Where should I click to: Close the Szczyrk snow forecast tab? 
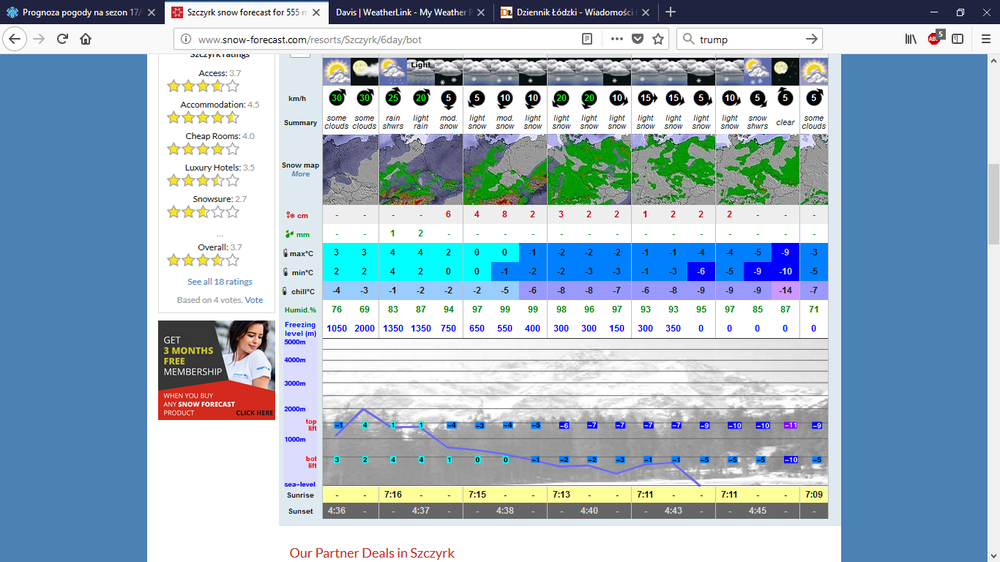tap(316, 12)
